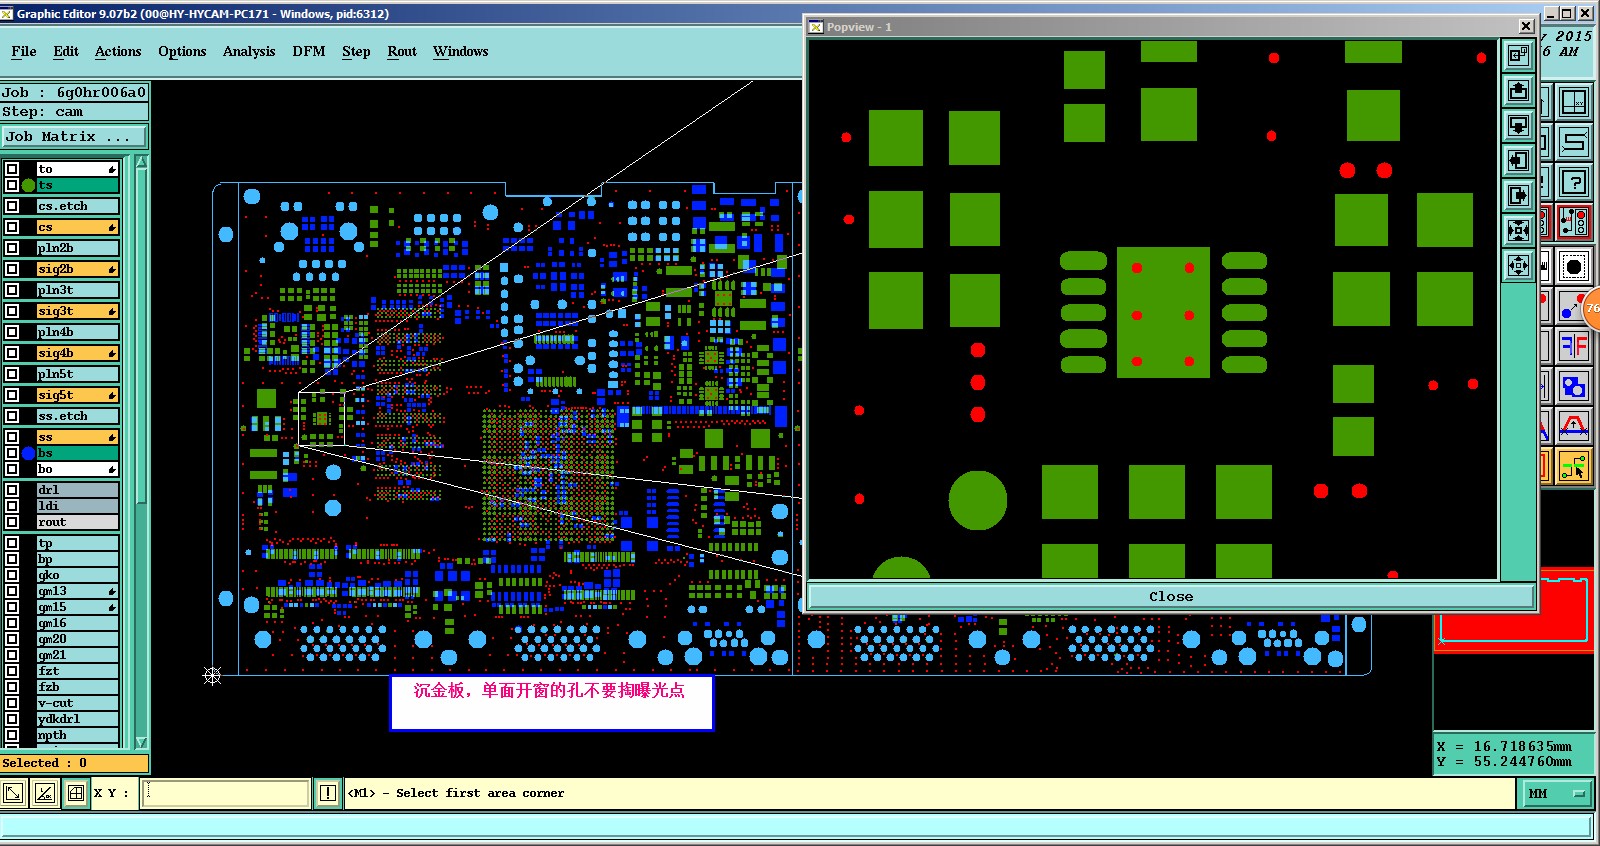The width and height of the screenshot is (1600, 846).
Task: Click the Close button in Popview
Action: coord(1171,597)
